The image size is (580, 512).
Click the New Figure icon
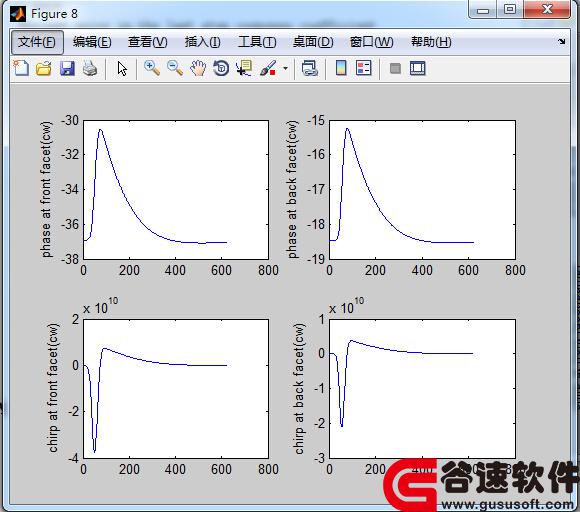[x=21, y=68]
